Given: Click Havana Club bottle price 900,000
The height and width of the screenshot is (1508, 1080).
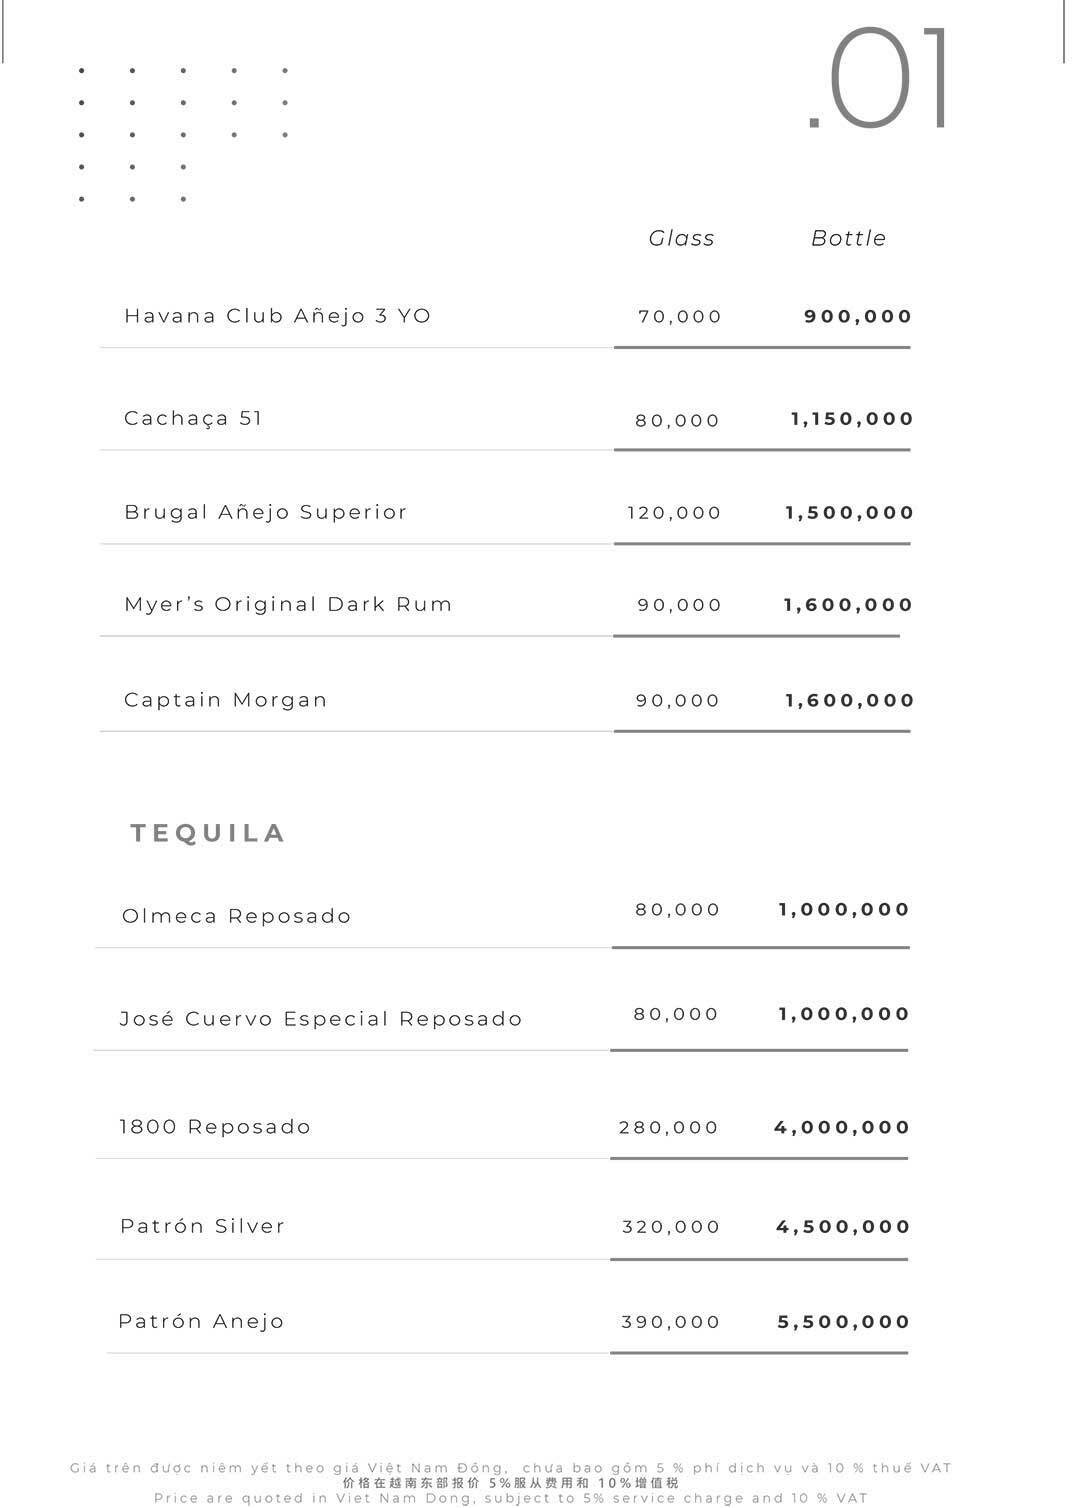Looking at the screenshot, I should [x=858, y=317].
